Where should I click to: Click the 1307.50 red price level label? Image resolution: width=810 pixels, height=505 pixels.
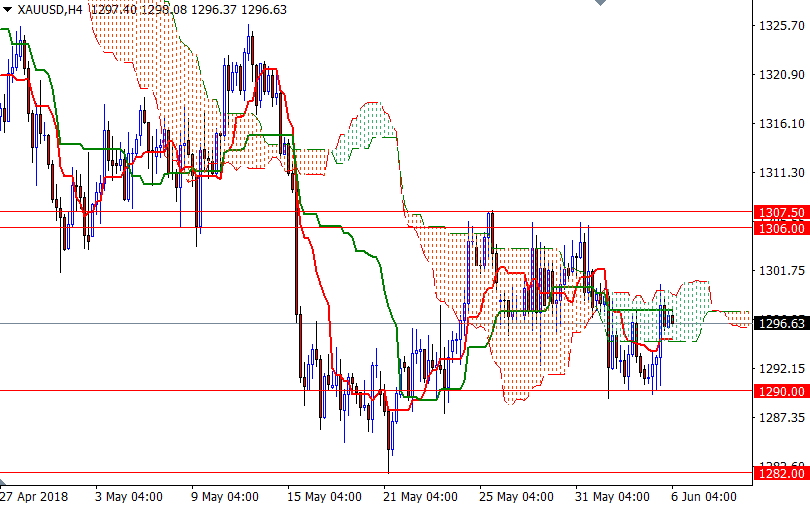click(782, 212)
